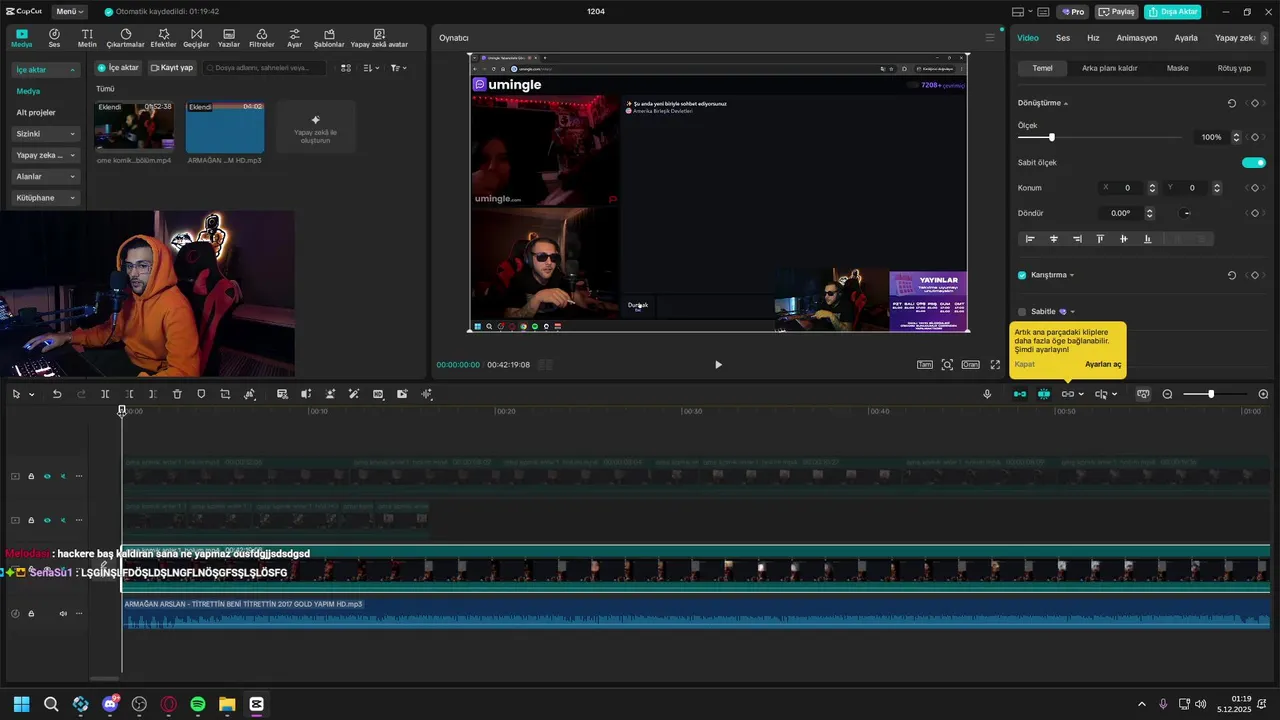
Task: Click the İçe aktar import button
Action: [118, 68]
